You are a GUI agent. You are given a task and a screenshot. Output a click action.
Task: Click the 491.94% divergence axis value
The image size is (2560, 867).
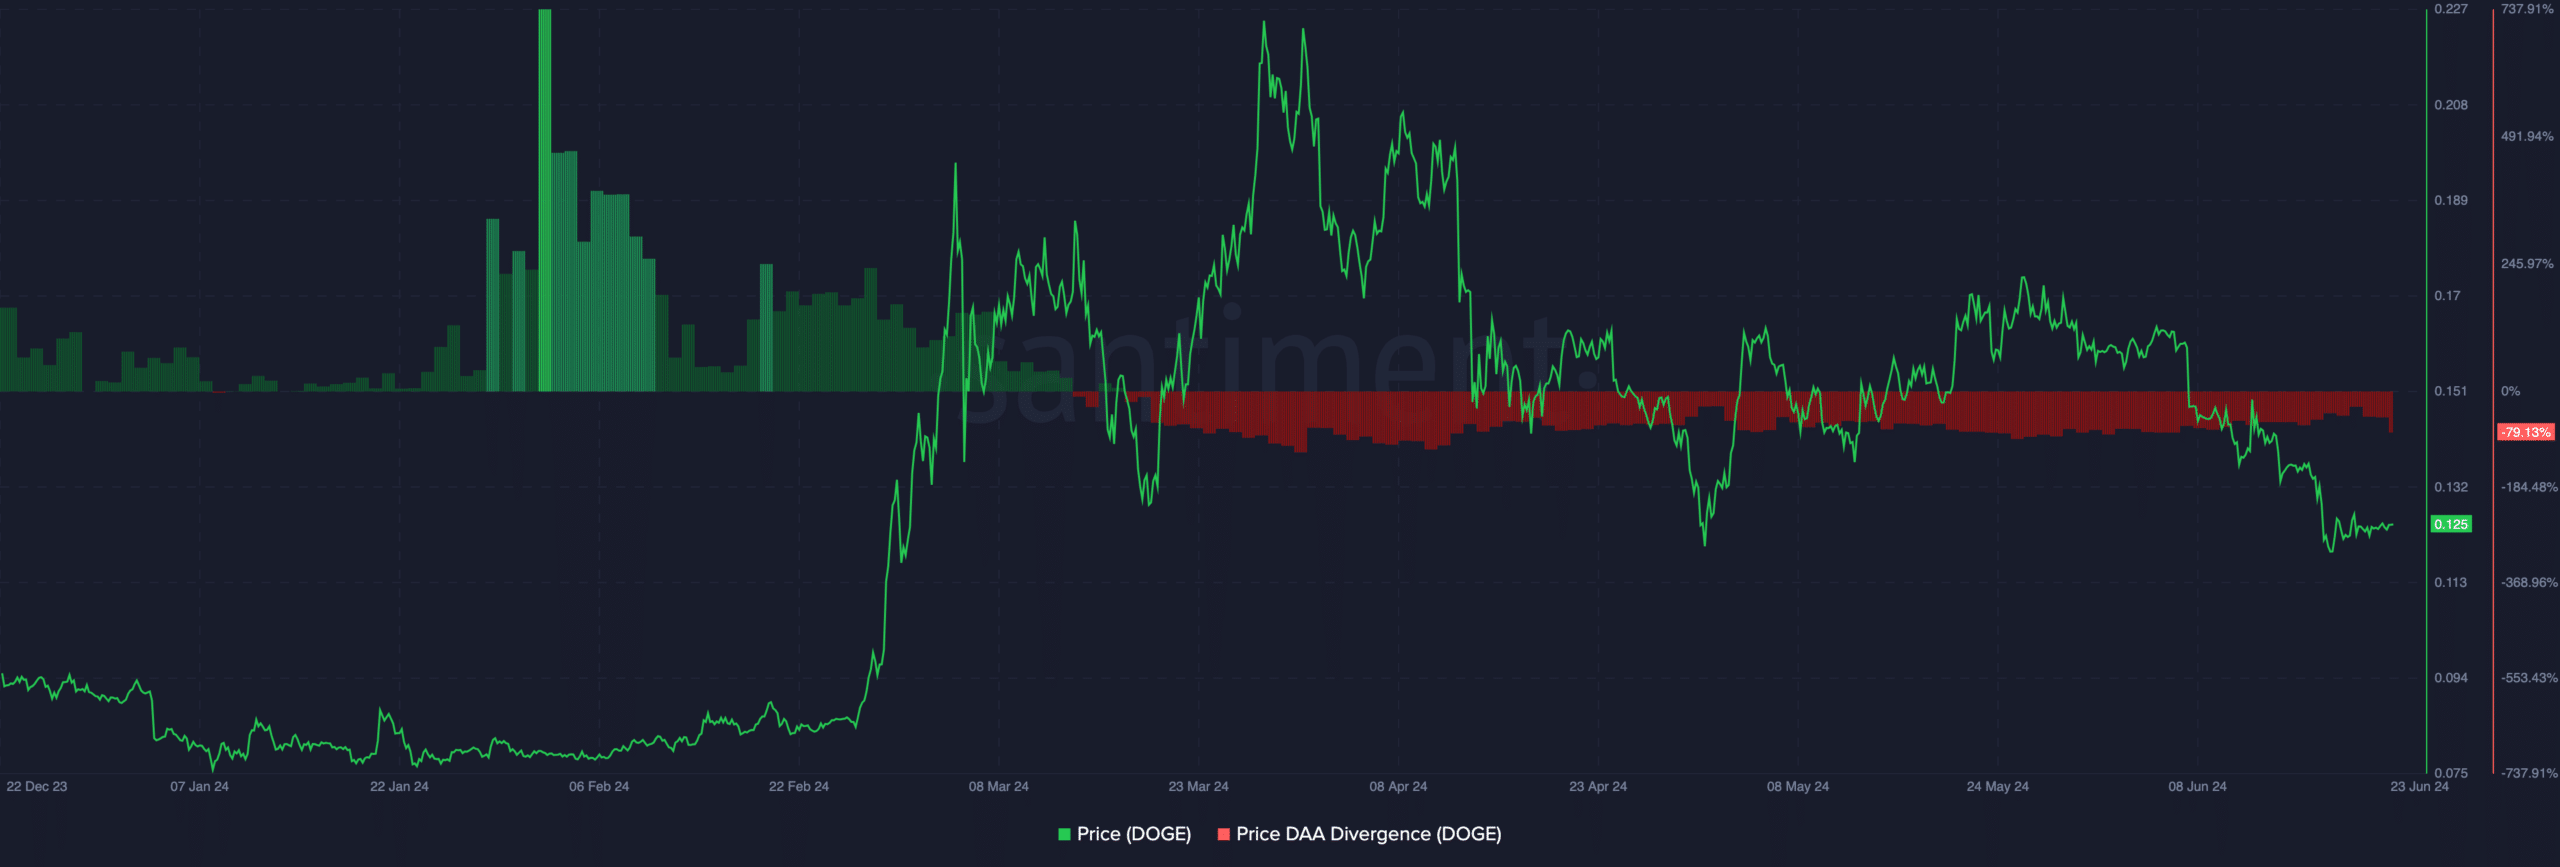click(2527, 137)
